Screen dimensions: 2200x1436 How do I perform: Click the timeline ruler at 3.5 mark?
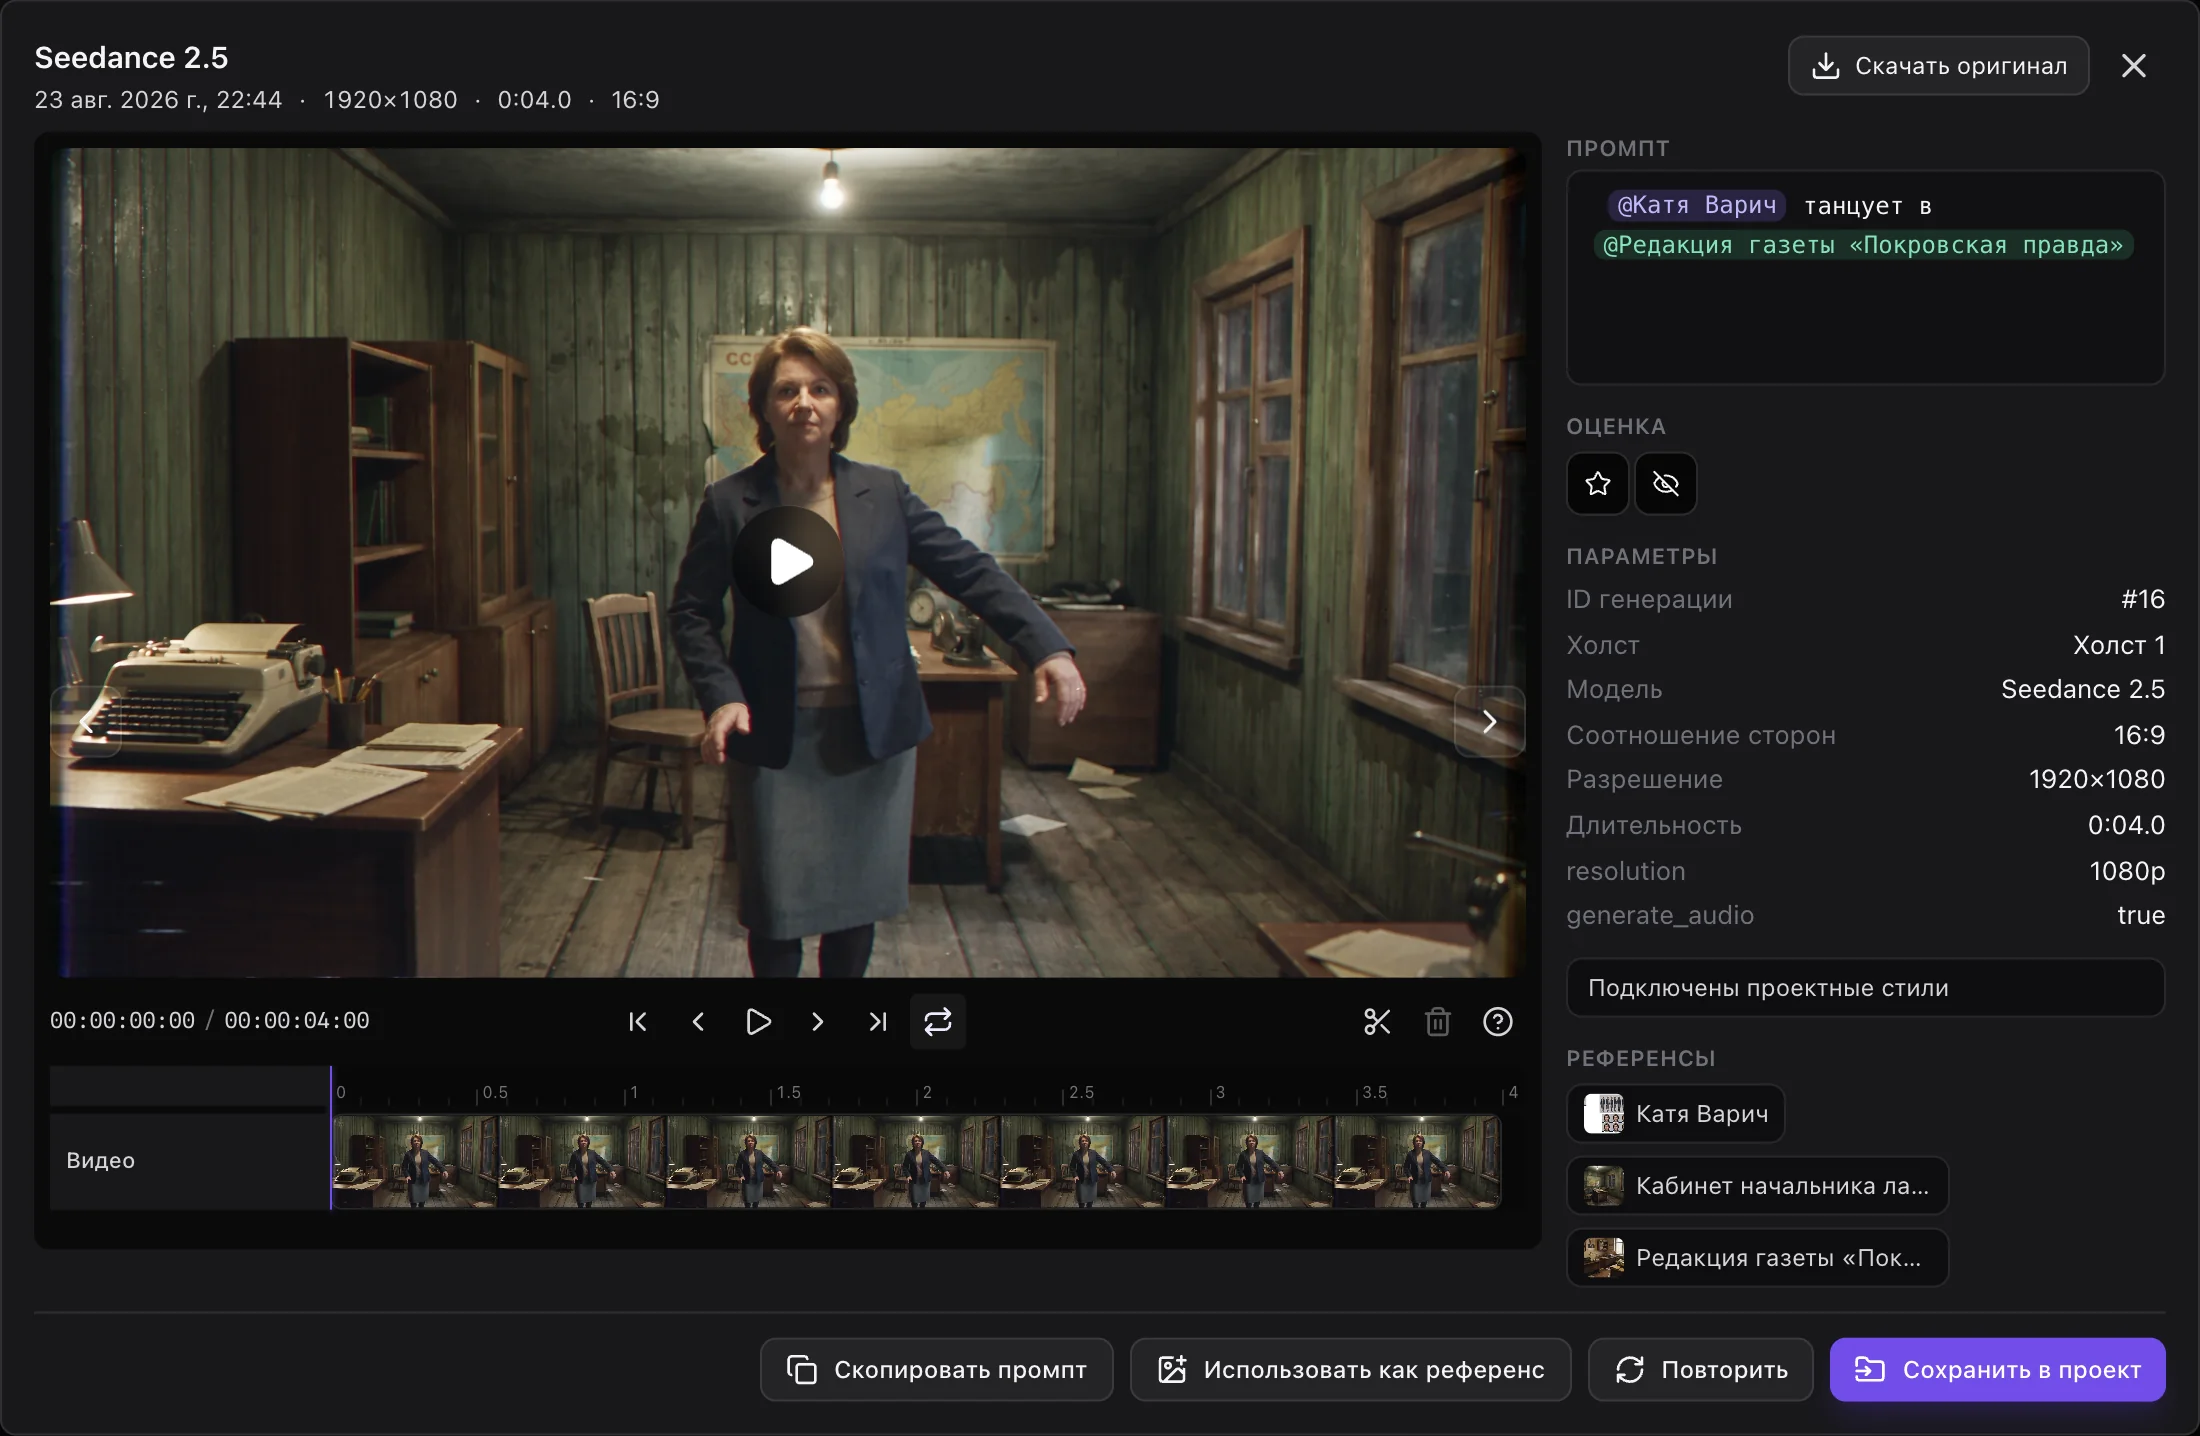[x=1375, y=1092]
